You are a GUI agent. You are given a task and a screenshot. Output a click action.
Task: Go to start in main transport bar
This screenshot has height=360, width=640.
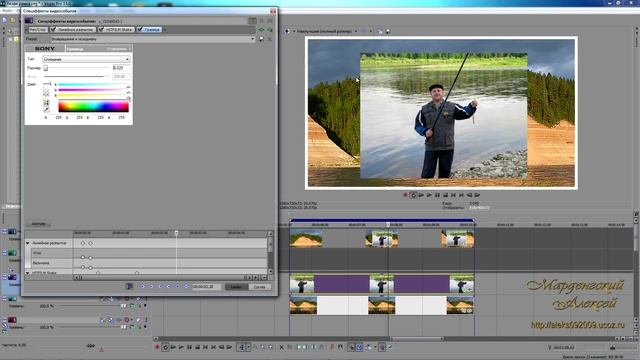(205, 347)
